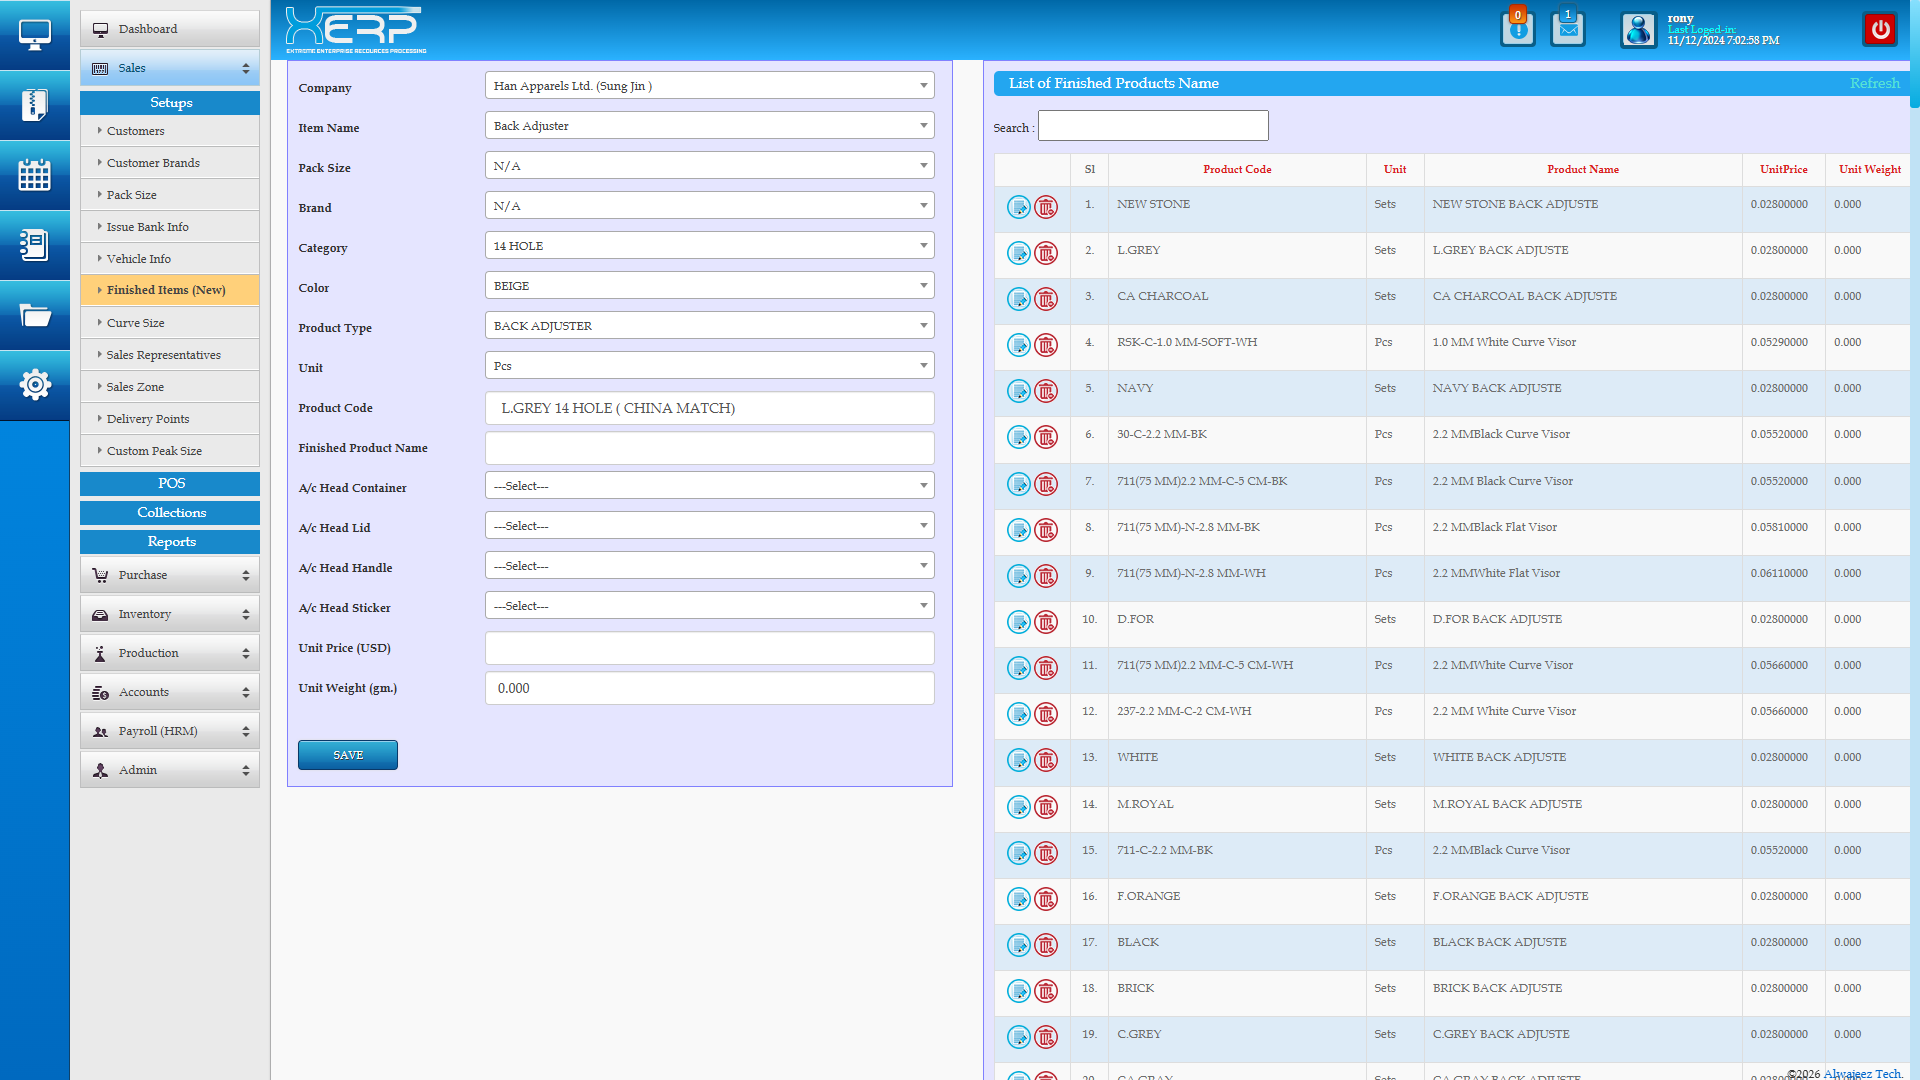
Task: Click edit icon for NEW STONE row
Action: pyautogui.click(x=1018, y=207)
